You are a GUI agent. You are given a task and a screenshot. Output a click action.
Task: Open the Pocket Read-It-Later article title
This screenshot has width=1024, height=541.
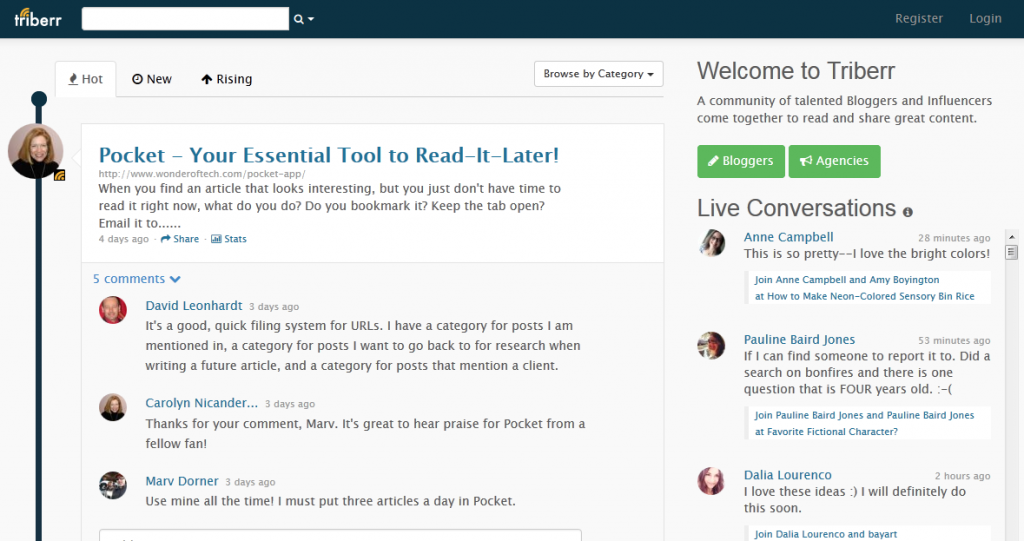coord(328,155)
